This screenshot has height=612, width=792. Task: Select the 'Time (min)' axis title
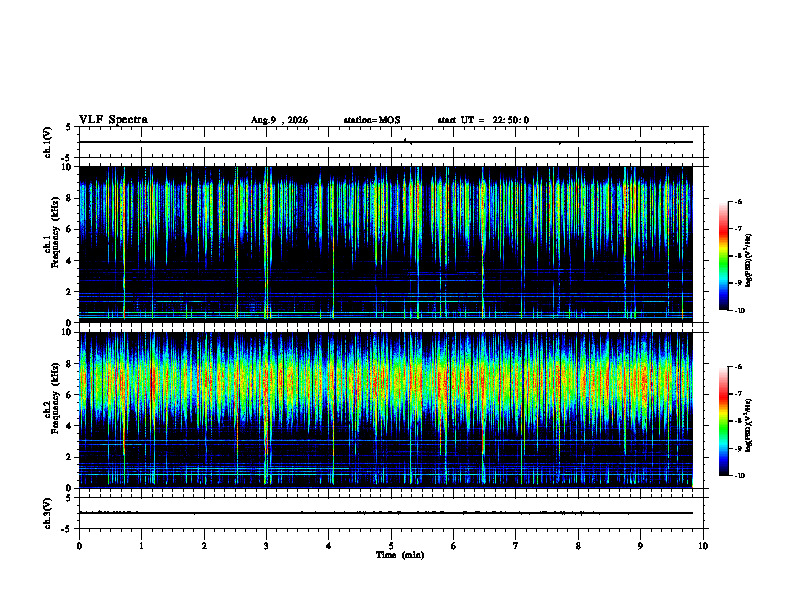(400, 555)
